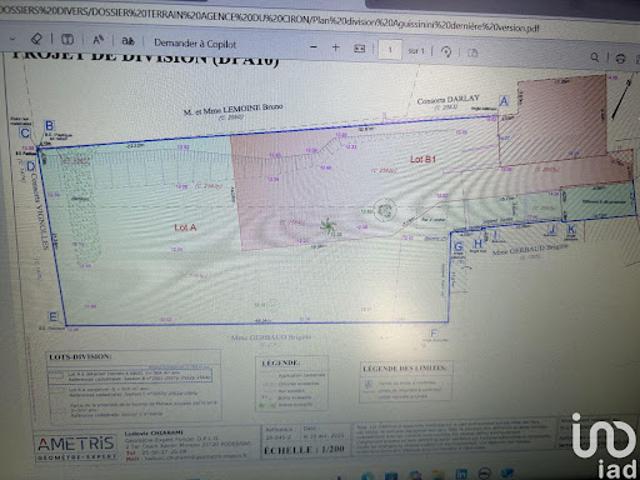This screenshot has width=640, height=480.
Task: Click 'M. et Mme LEMOINE Bruno' neighbor label
Action: pyautogui.click(x=233, y=109)
